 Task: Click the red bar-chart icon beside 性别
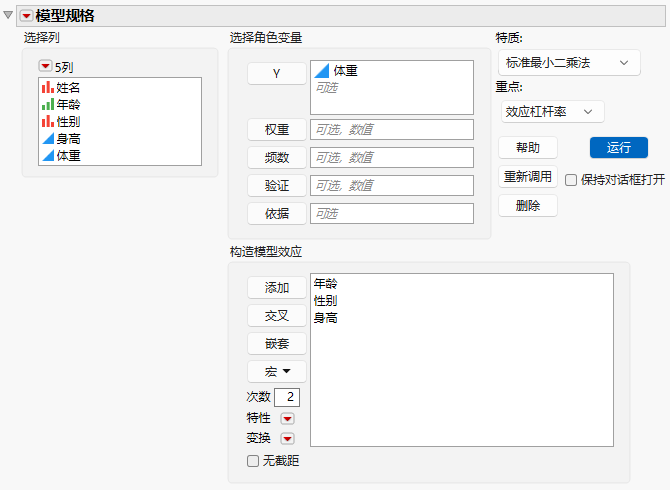pyautogui.click(x=48, y=121)
